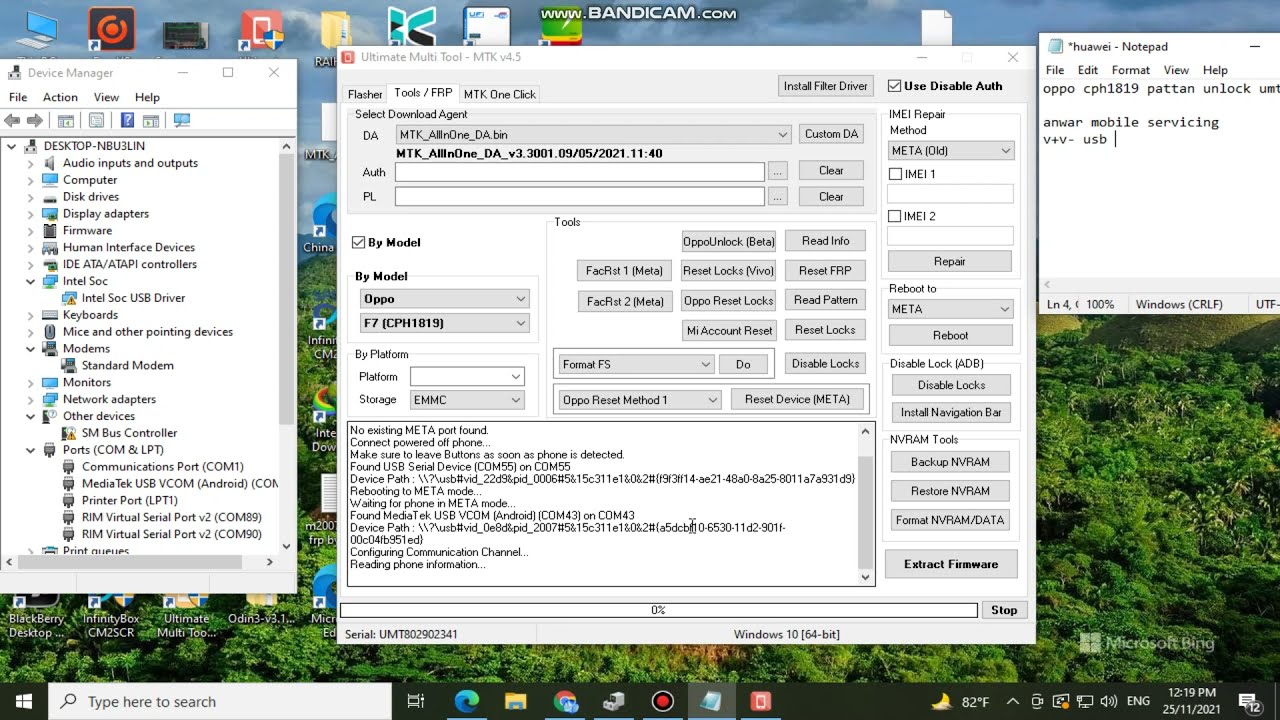This screenshot has height=720, width=1280.
Task: Launch Microsoft Edge from the taskbar
Action: pos(467,701)
